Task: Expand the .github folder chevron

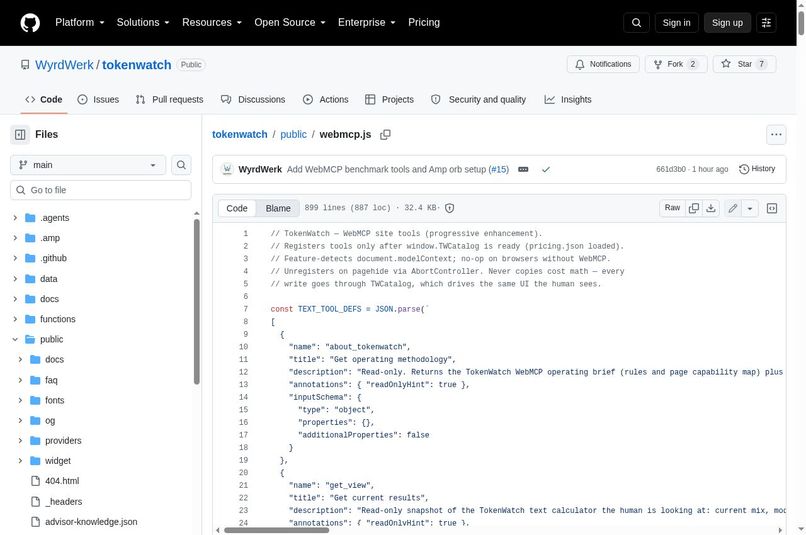Action: [x=15, y=258]
